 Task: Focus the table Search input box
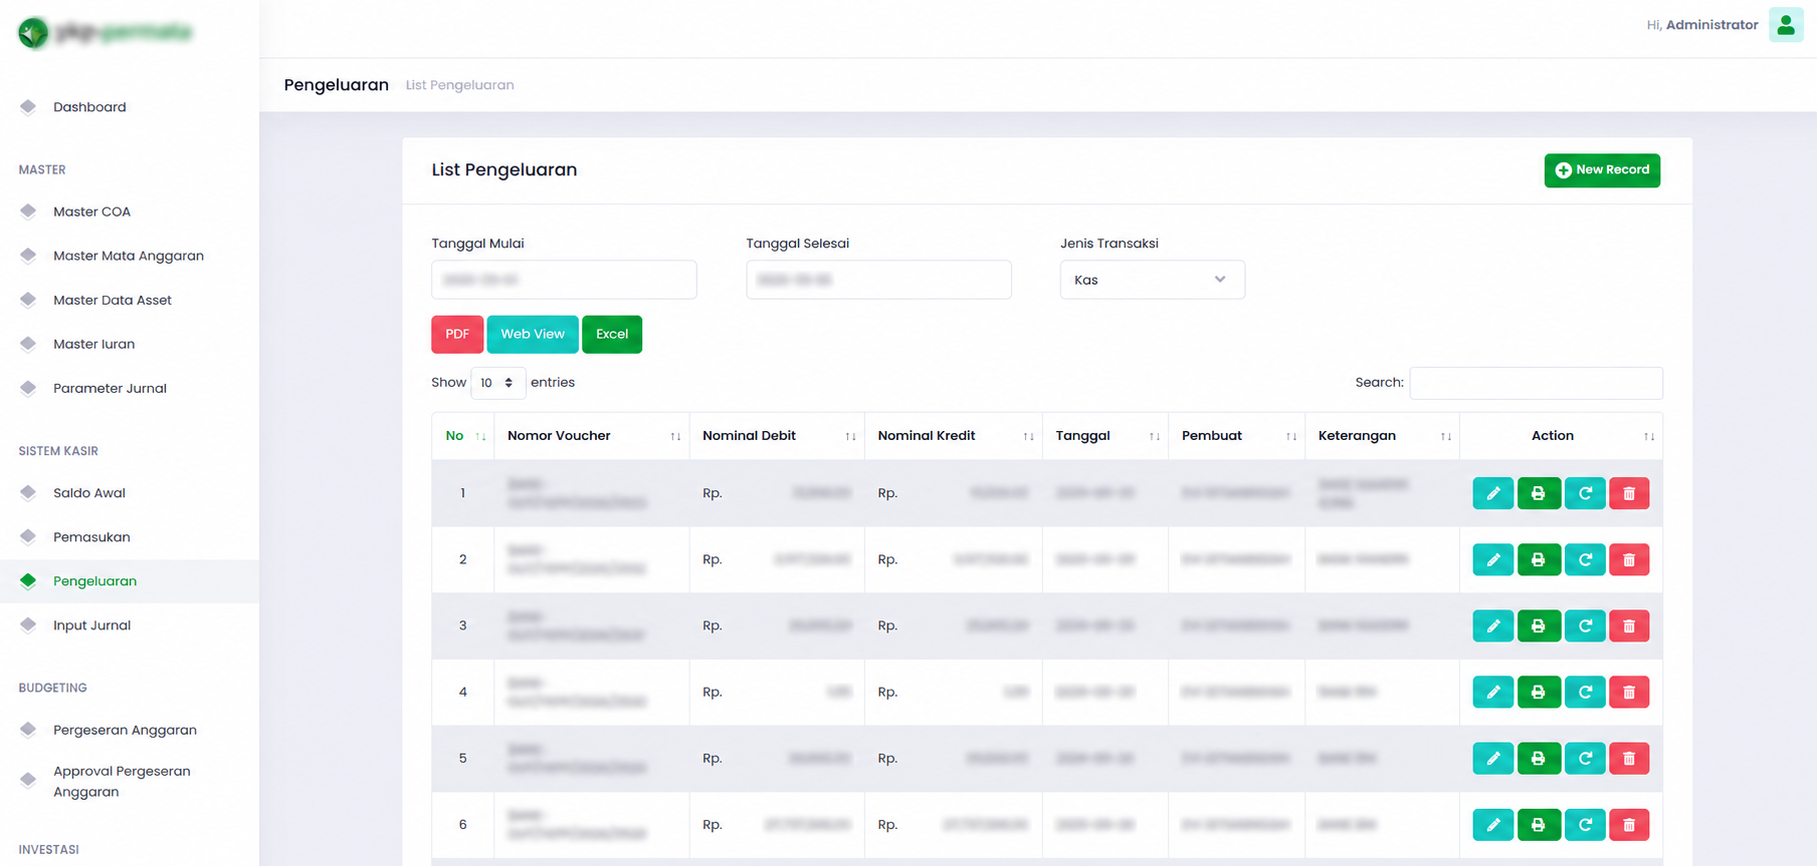tap(1536, 383)
